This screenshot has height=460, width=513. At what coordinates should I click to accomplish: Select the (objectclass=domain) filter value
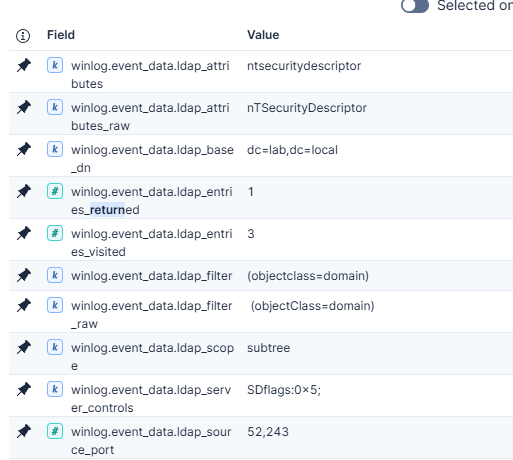coord(308,276)
